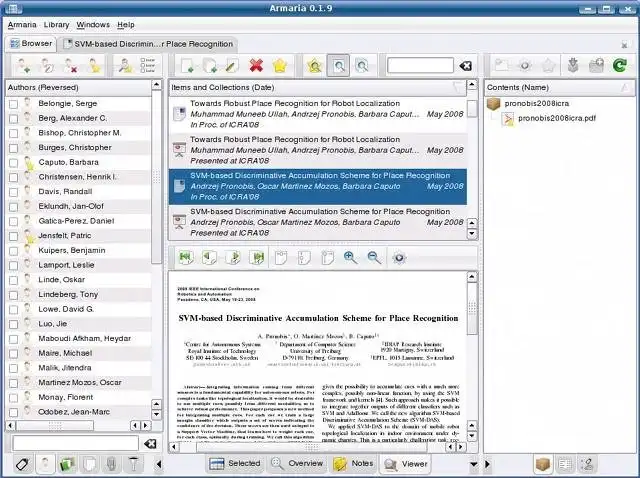Click the items search input field

click(x=420, y=65)
